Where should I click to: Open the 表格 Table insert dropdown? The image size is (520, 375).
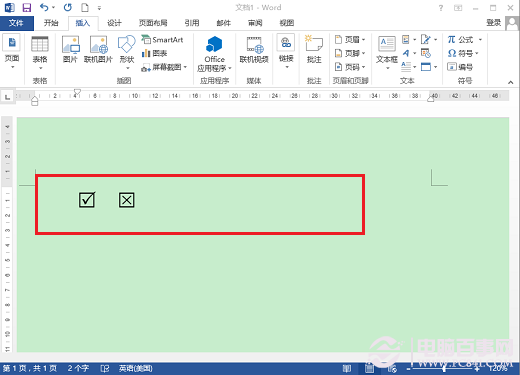tap(40, 52)
